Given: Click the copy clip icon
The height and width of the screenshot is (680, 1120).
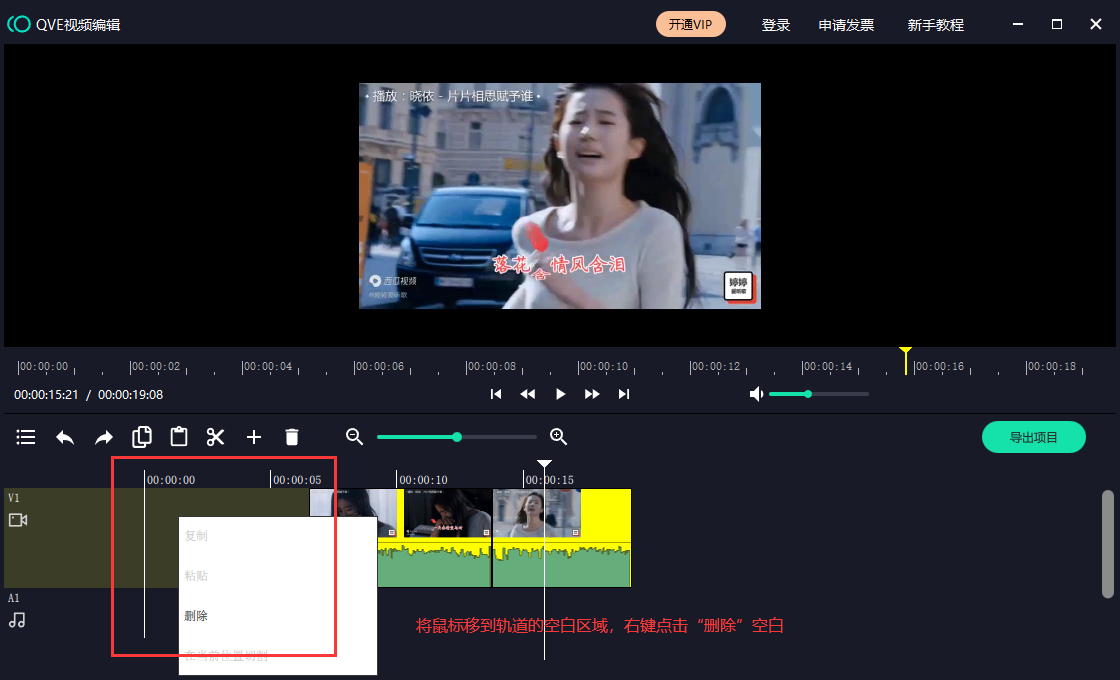Looking at the screenshot, I should click(x=142, y=437).
